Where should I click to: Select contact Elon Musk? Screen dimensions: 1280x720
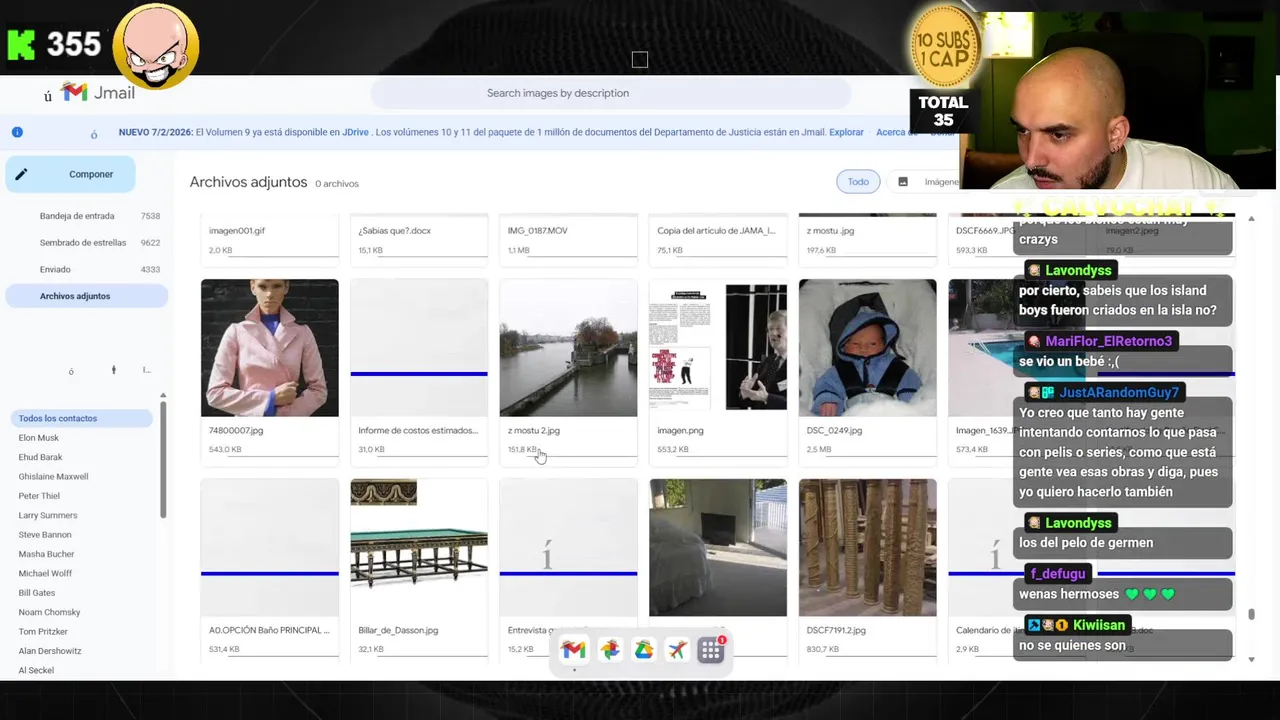point(39,438)
